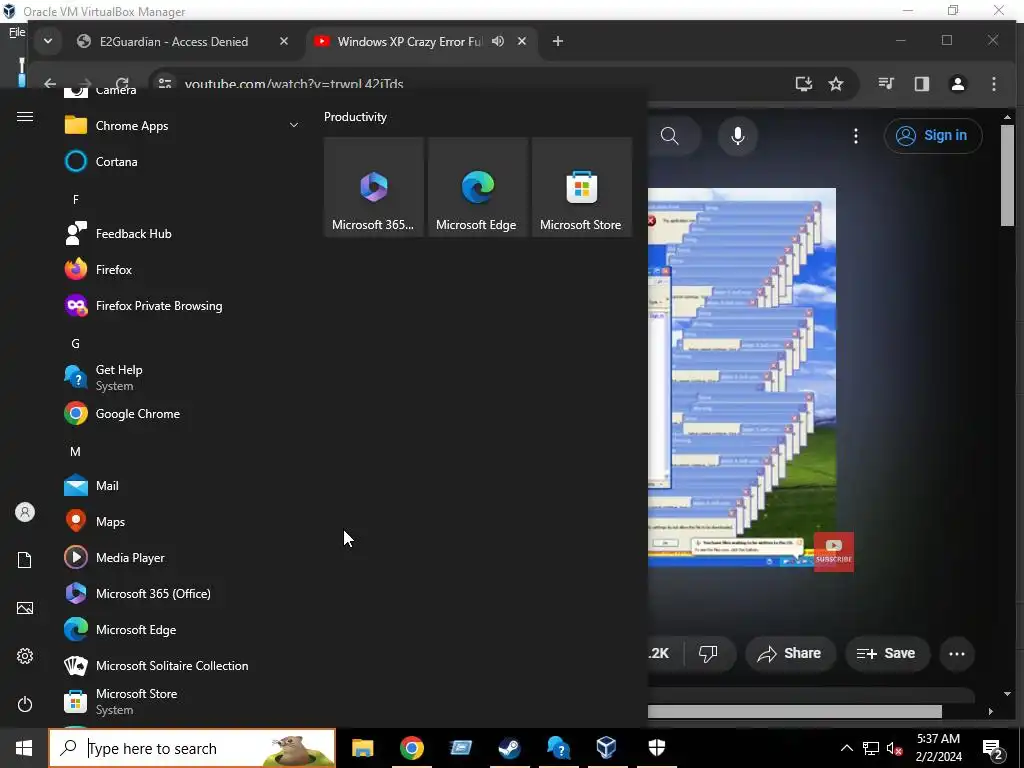
Task: Open Settings gear in Start sidebar
Action: 25,656
